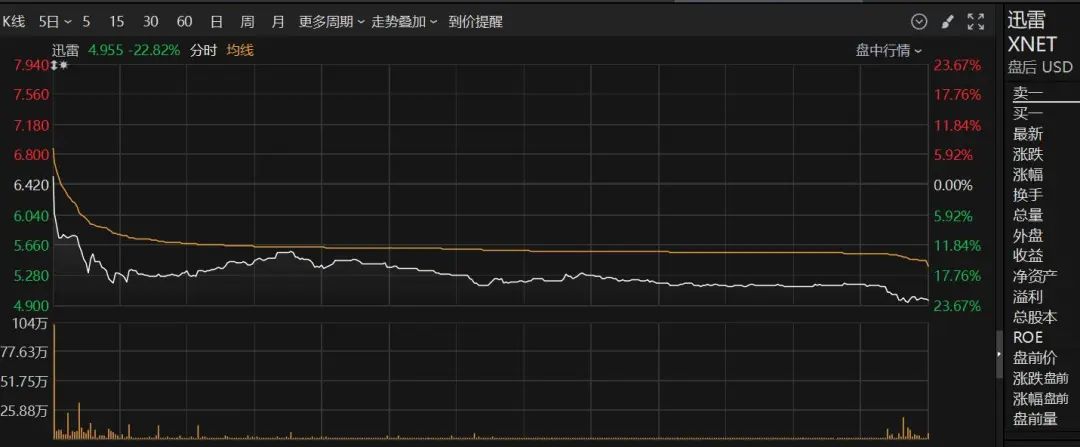Viewport: 1080px width, 447px height.
Task: Click the green 4.955 price value
Action: 104,50
